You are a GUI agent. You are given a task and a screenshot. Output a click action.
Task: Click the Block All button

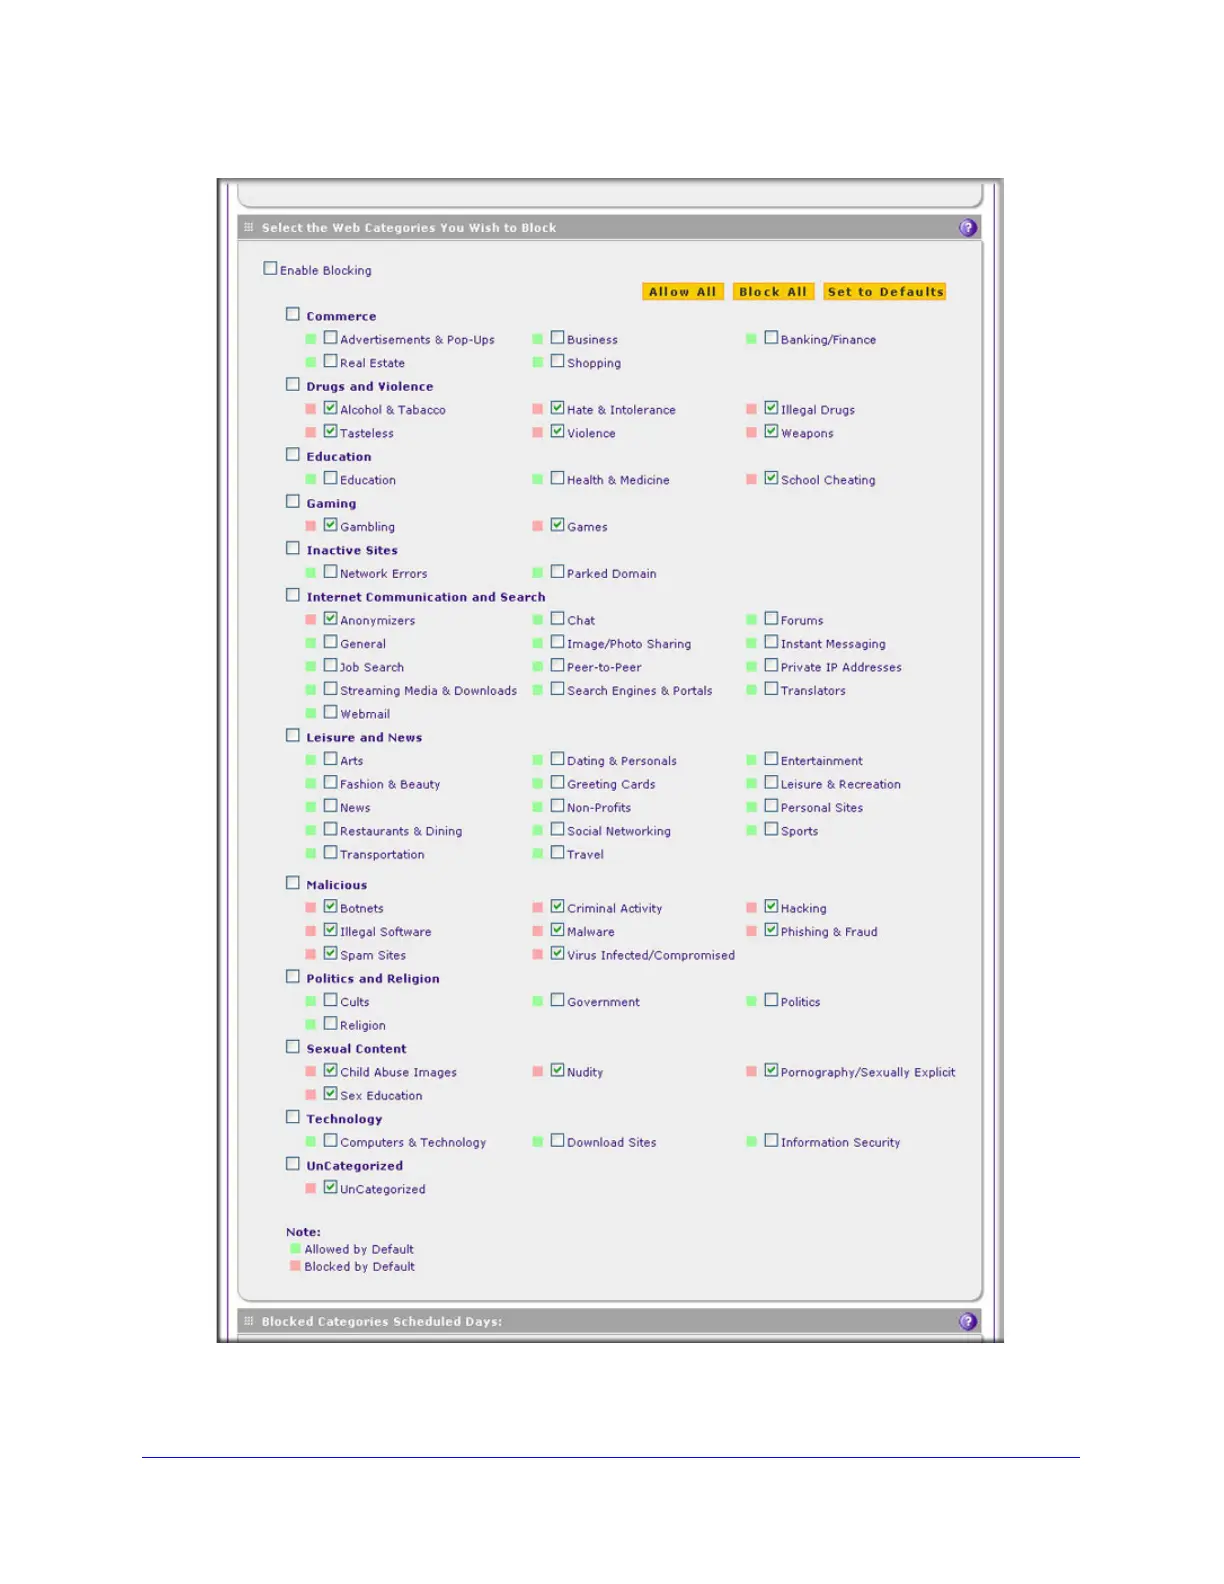pos(773,292)
